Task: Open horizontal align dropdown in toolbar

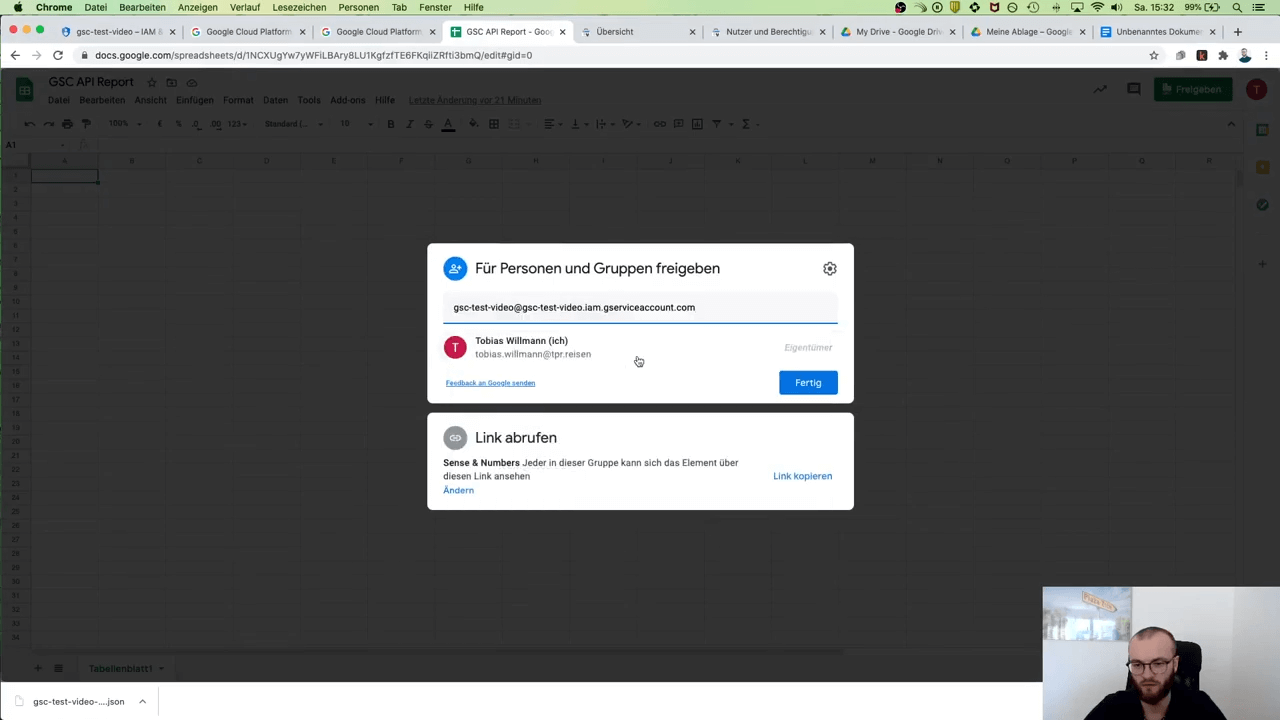Action: tap(552, 124)
